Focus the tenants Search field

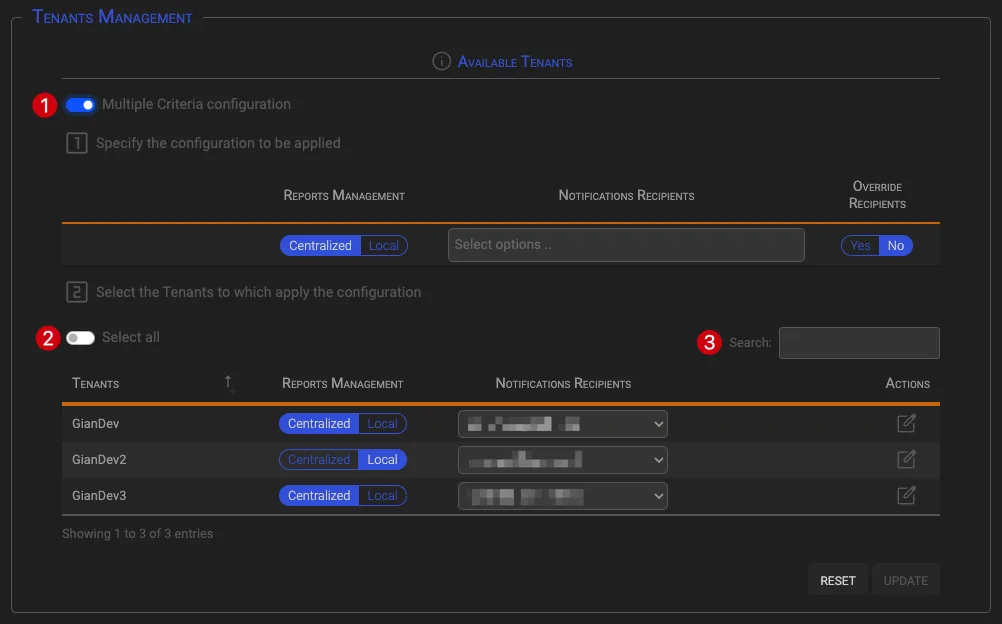click(x=859, y=343)
